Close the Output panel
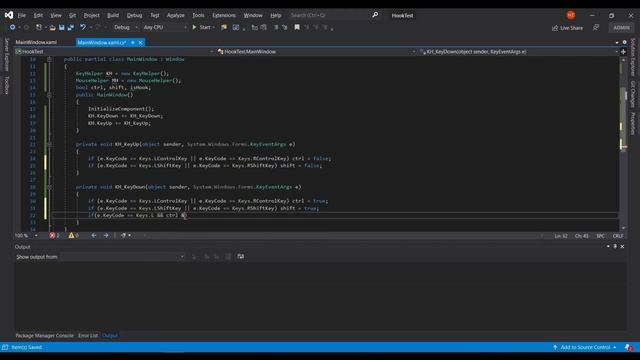Viewport: 640px width, 360px height. pos(622,247)
